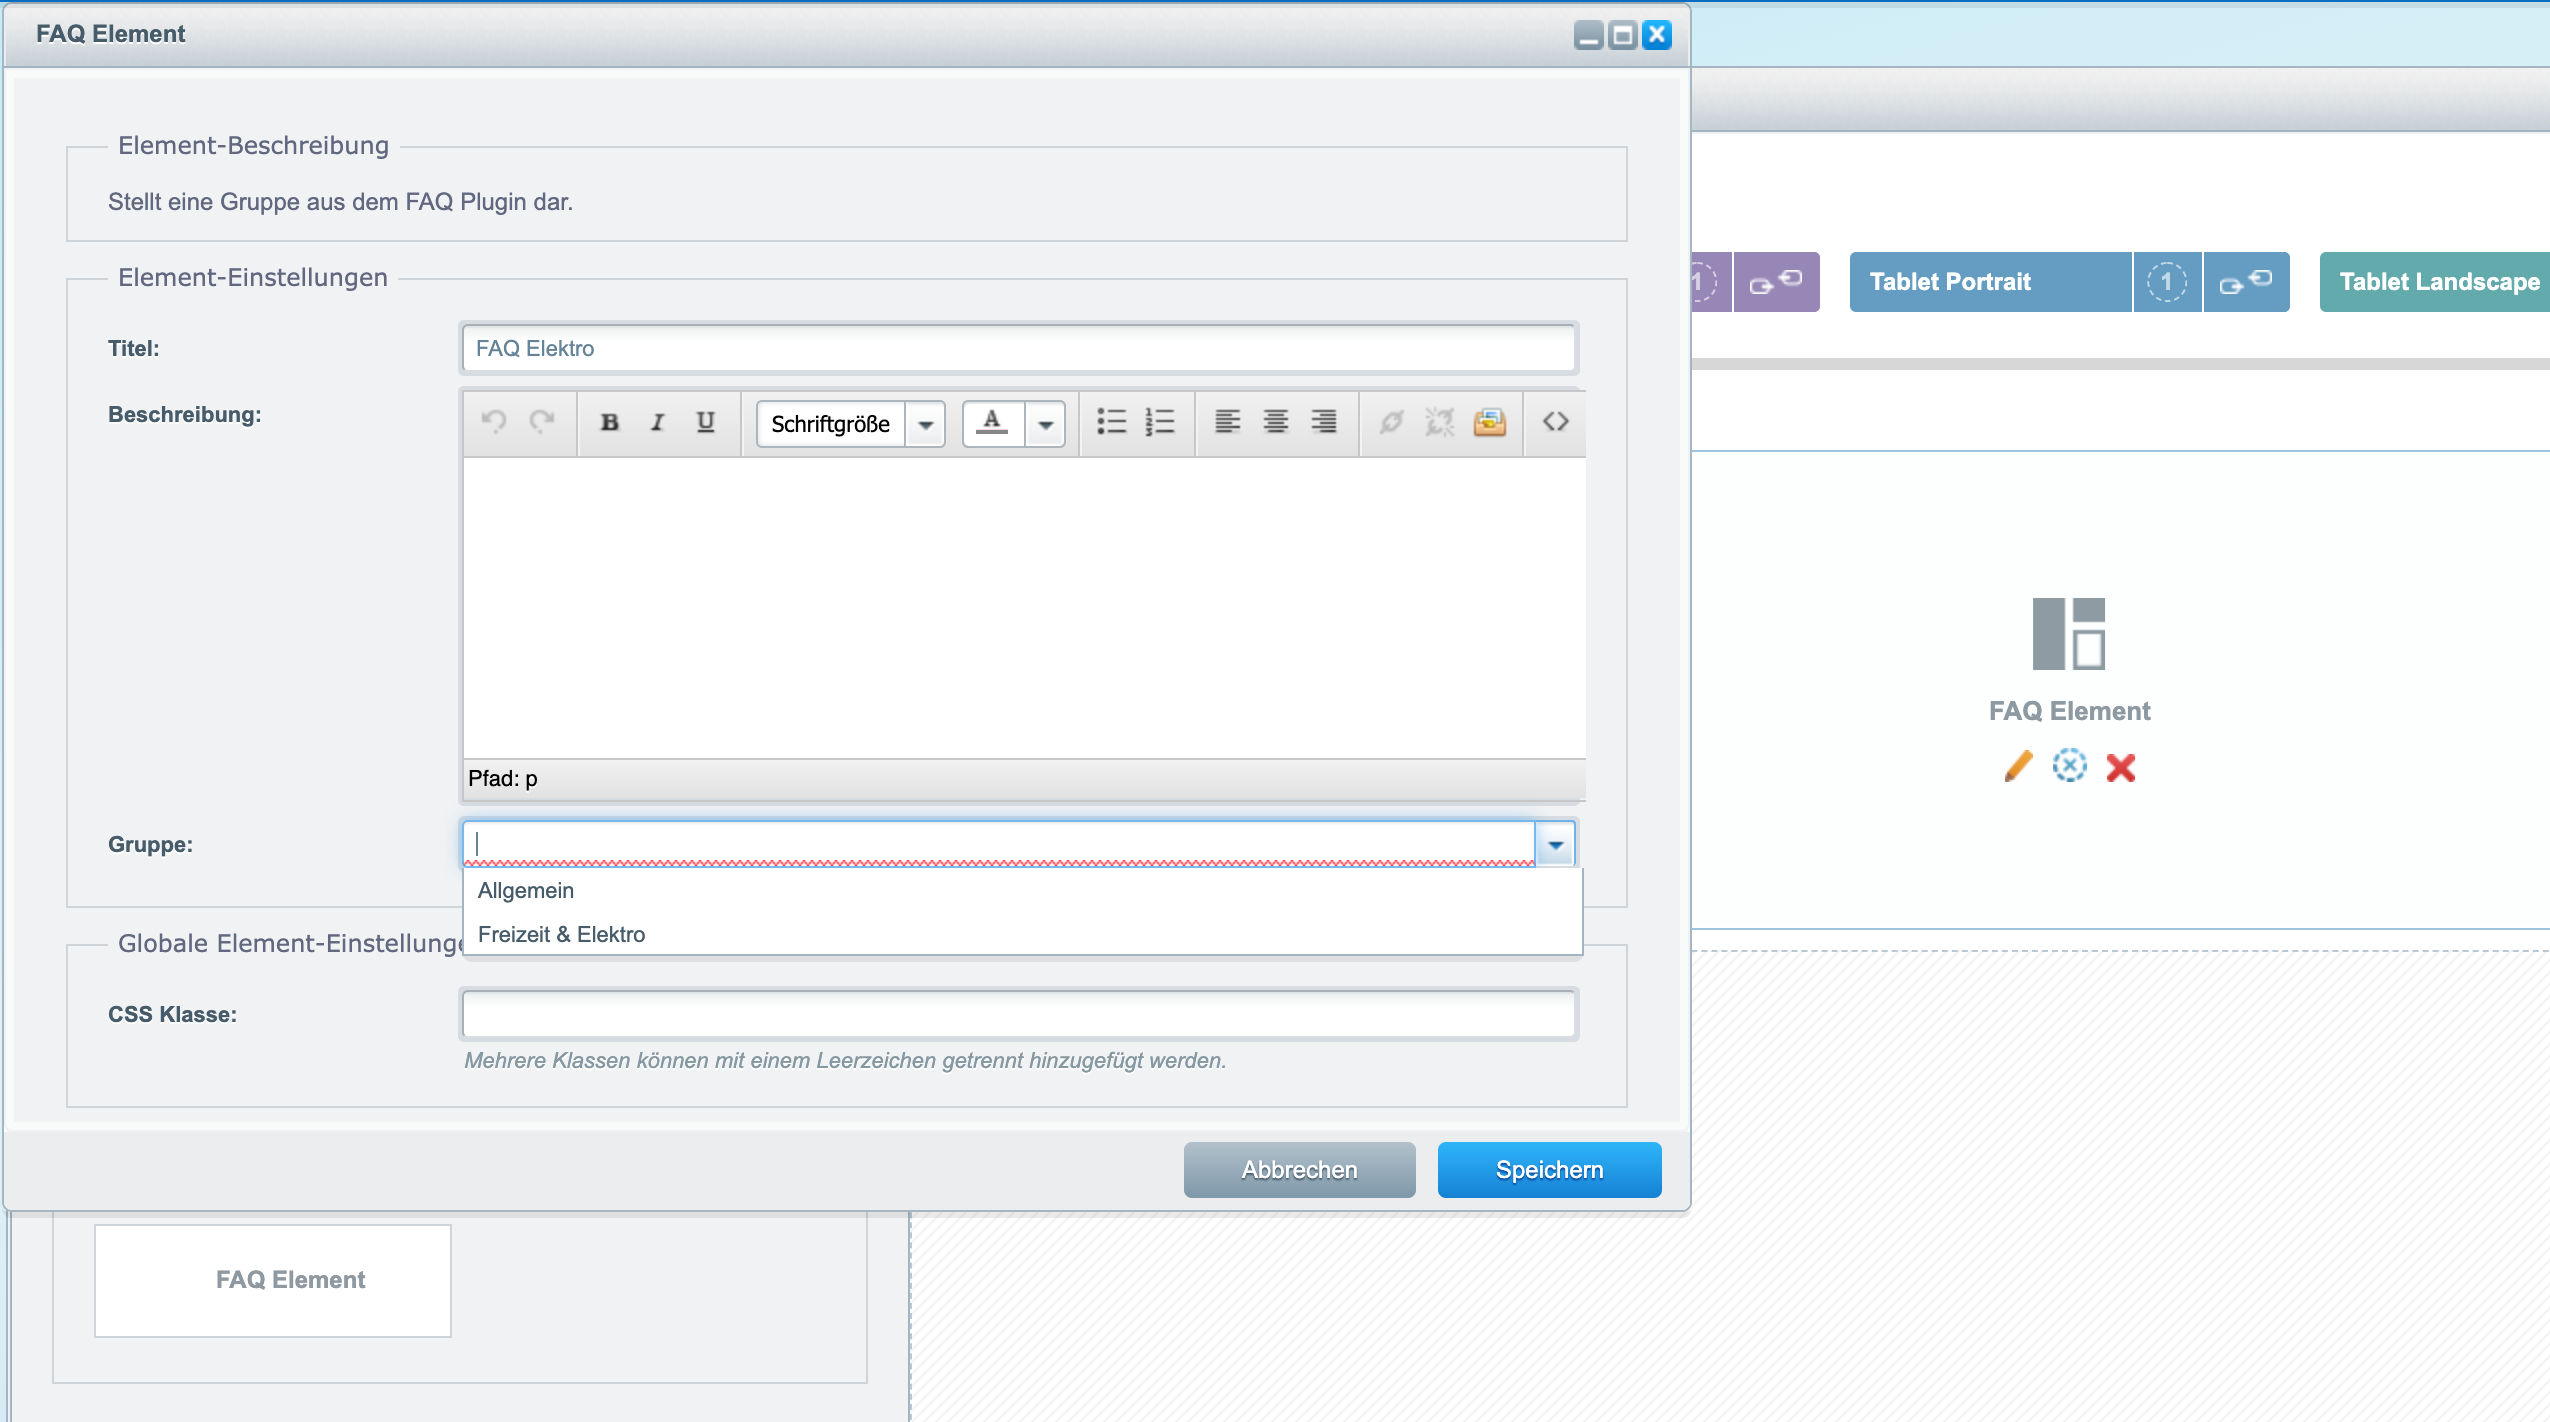This screenshot has height=1422, width=2550.
Task: Expand the Schriftgröße font size dropdown
Action: pos(926,422)
